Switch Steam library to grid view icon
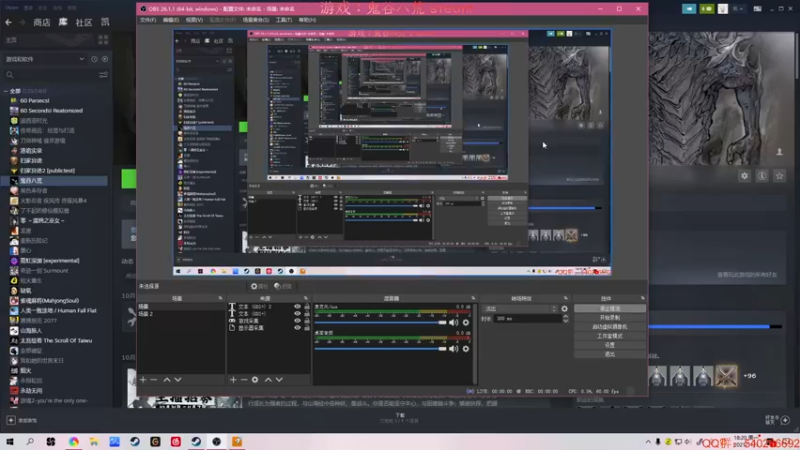 click(x=103, y=40)
